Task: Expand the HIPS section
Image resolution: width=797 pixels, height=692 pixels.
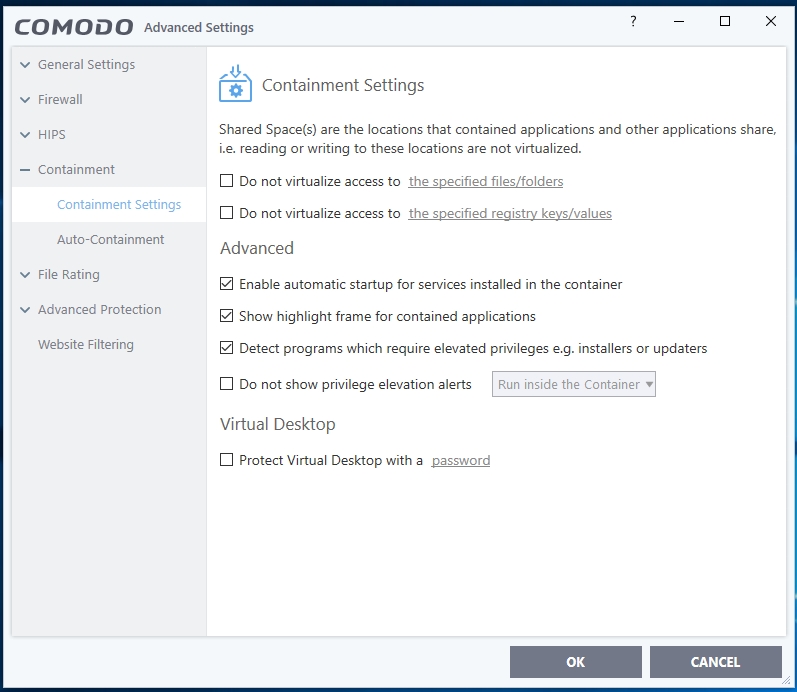Action: click(x=25, y=135)
